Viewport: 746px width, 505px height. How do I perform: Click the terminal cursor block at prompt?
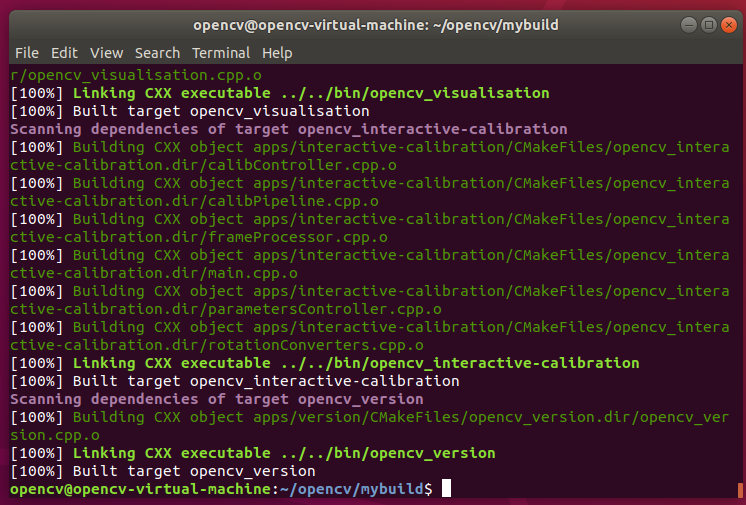tap(446, 488)
